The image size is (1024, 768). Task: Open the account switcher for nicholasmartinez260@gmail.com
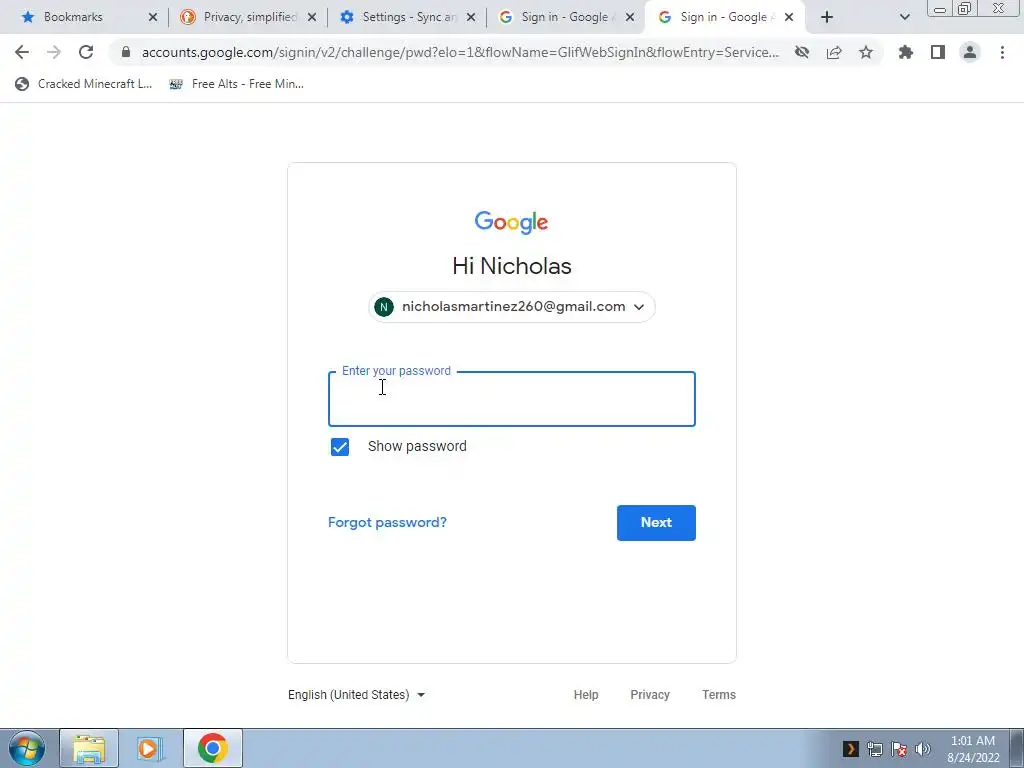(512, 307)
